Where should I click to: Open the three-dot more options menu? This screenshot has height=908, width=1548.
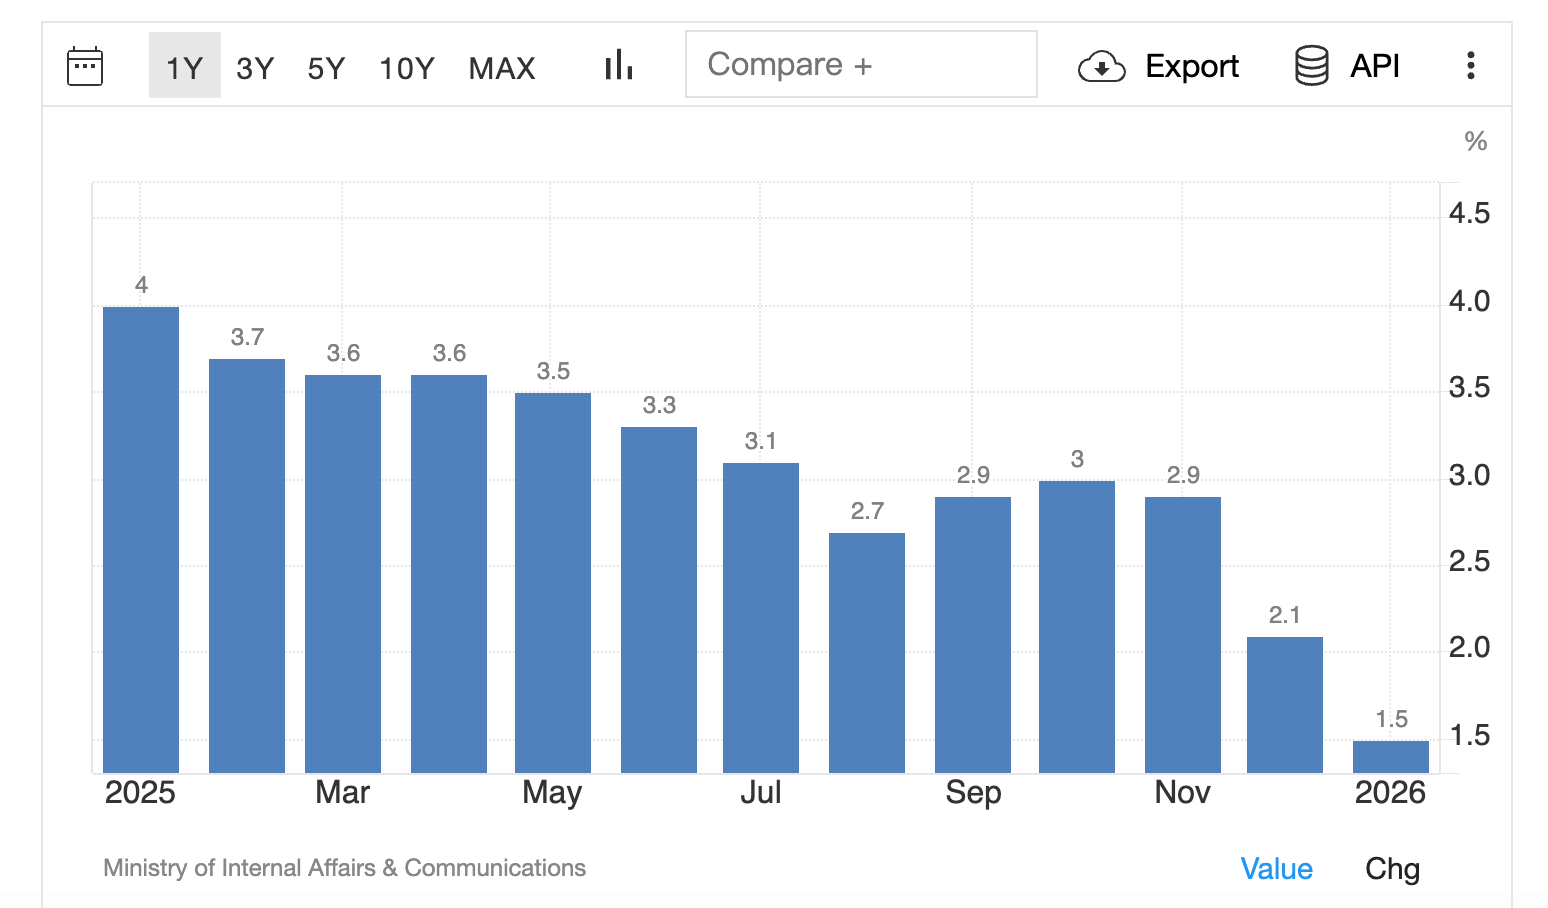(x=1470, y=66)
